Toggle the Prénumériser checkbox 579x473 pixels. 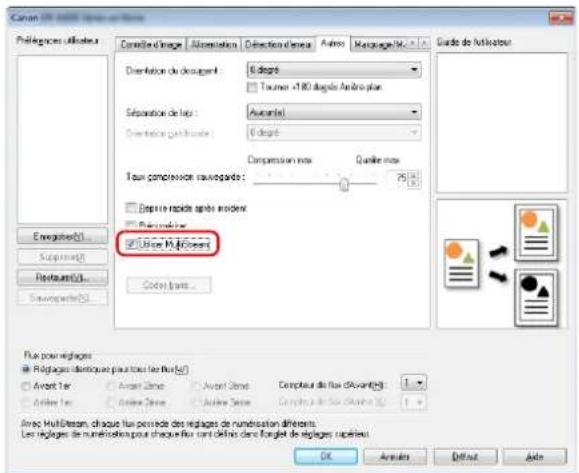[131, 224]
